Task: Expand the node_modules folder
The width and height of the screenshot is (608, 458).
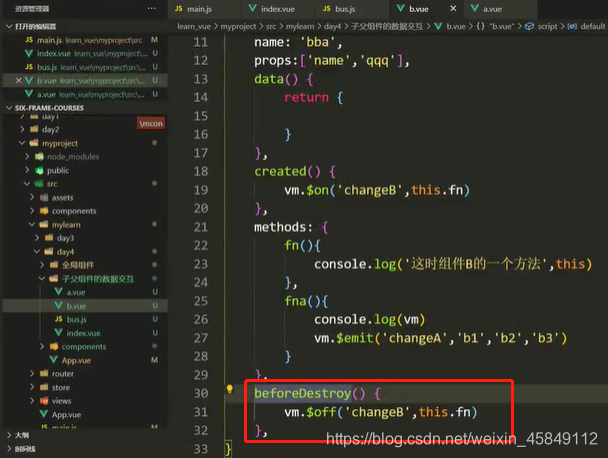Action: point(27,157)
